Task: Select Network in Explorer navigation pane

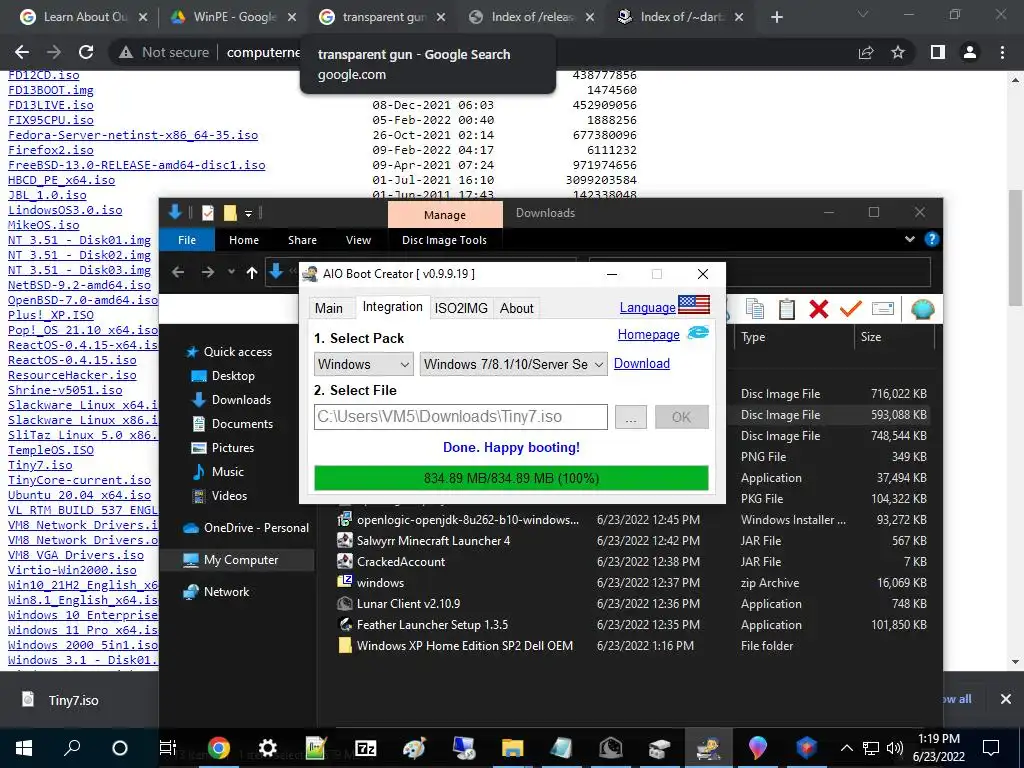Action: (226, 592)
